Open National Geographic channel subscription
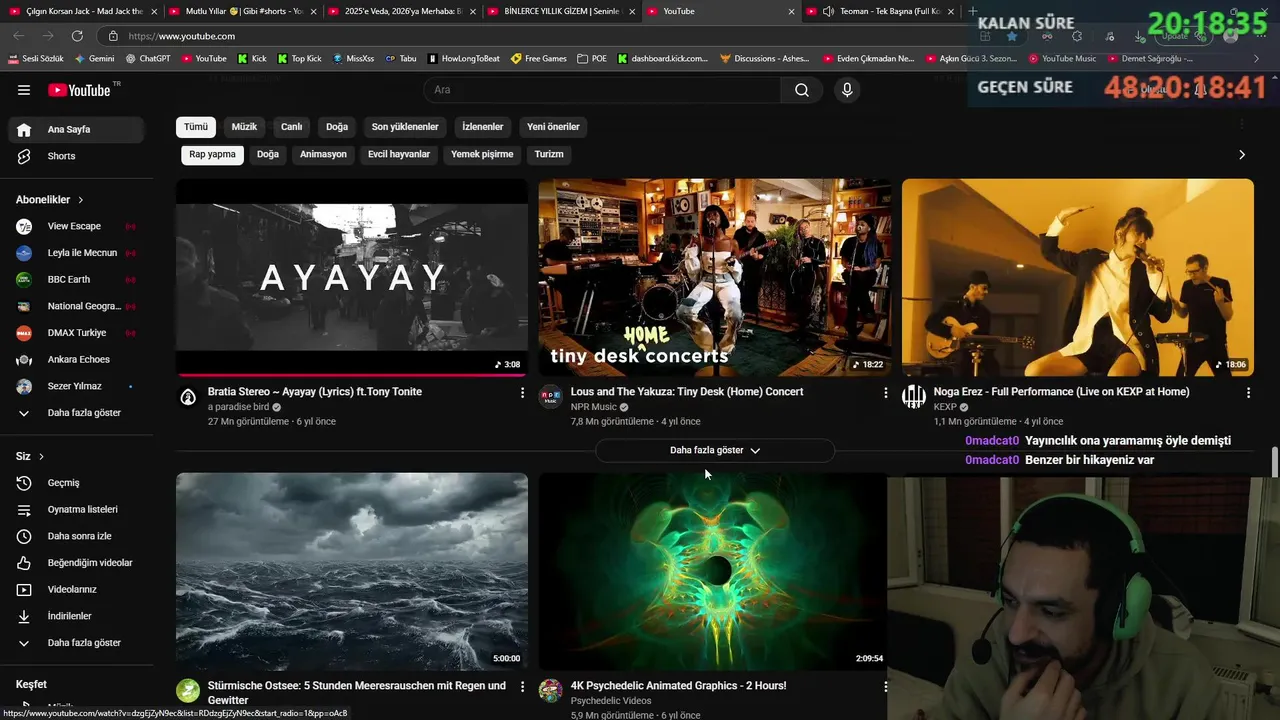The height and width of the screenshot is (720, 1280). pos(77,306)
